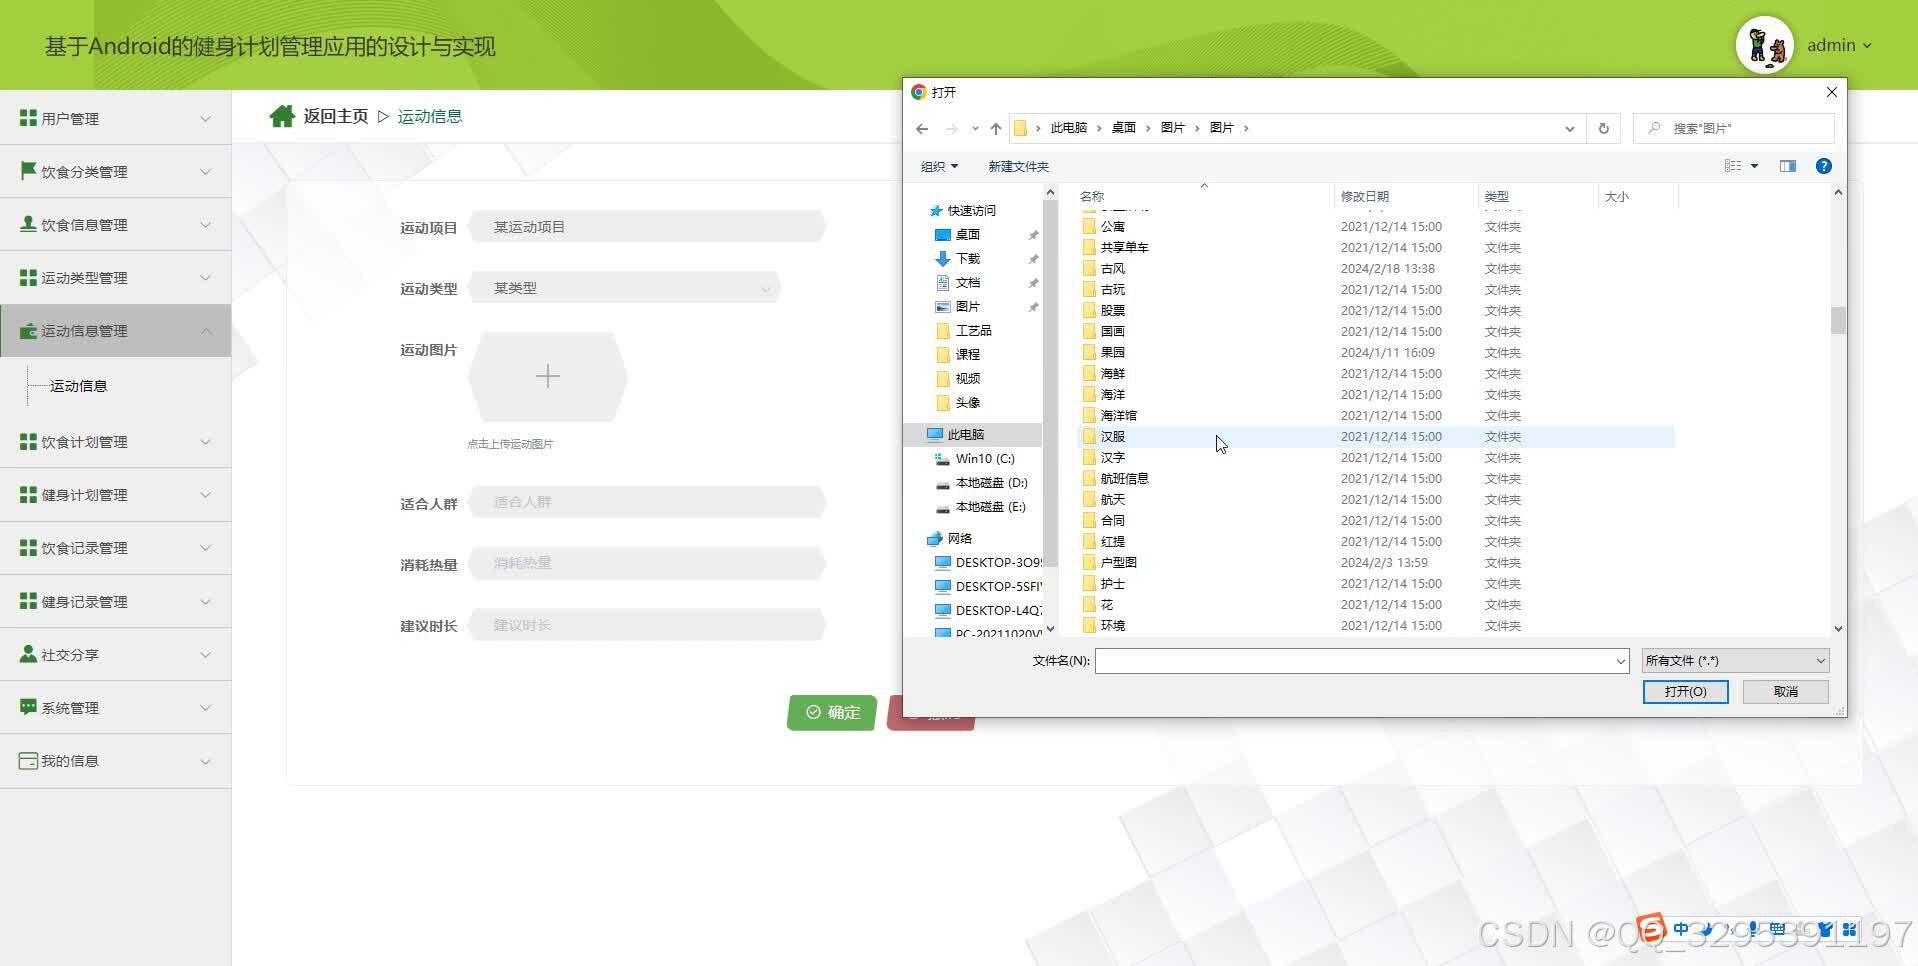
Task: Click the search magnifier in dialog search box
Action: [x=1654, y=128]
